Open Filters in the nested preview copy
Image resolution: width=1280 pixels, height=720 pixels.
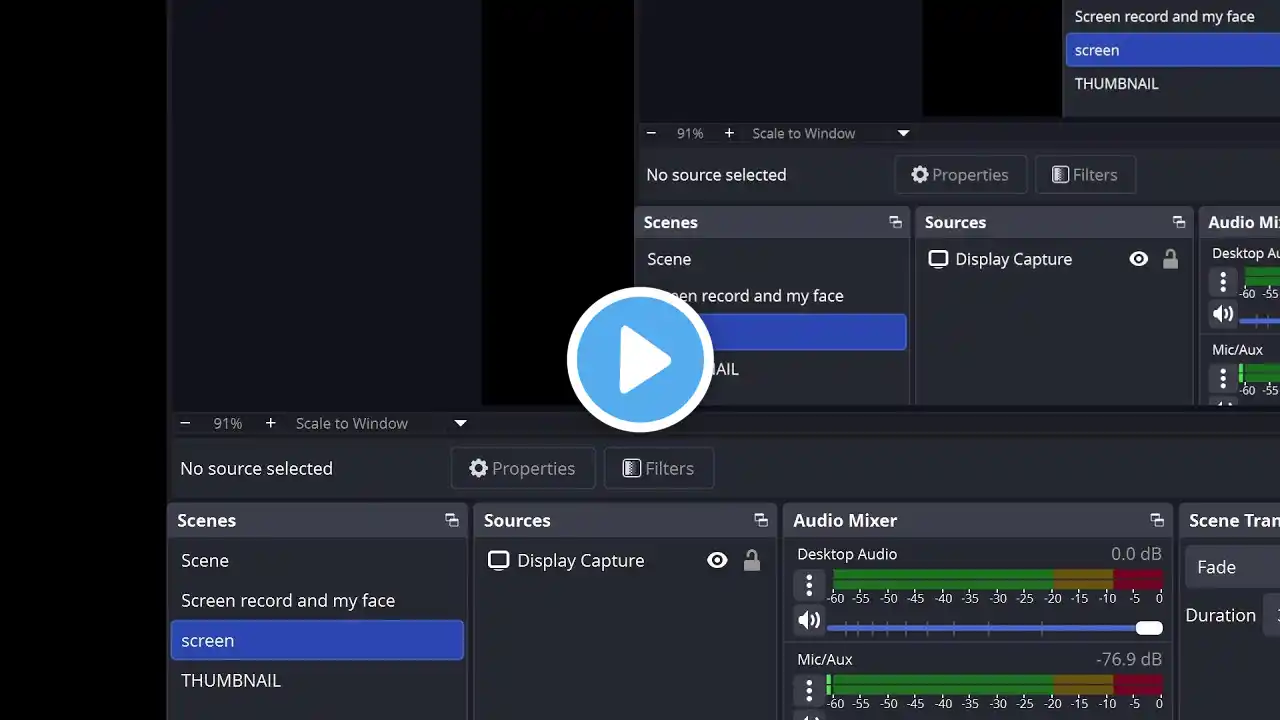(1085, 175)
